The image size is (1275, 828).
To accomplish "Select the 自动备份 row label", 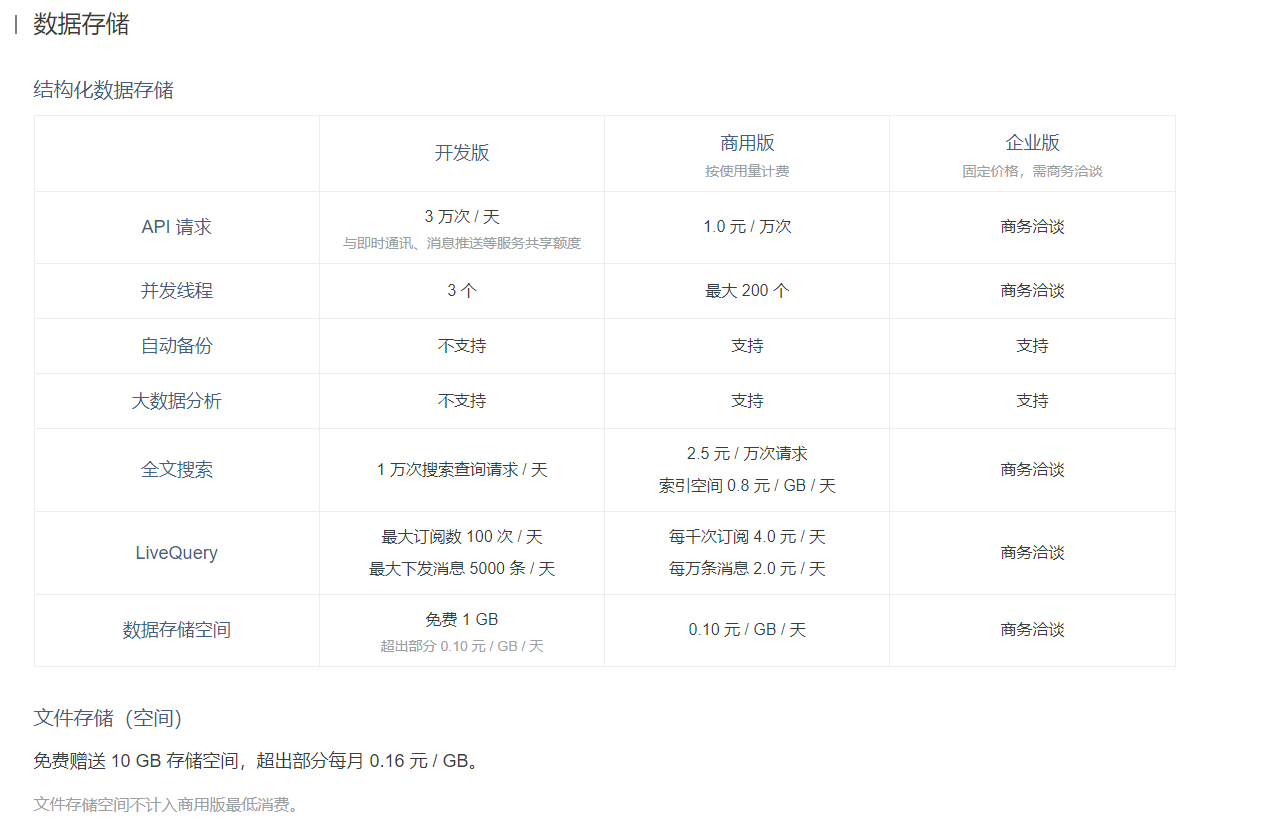I will 176,345.
